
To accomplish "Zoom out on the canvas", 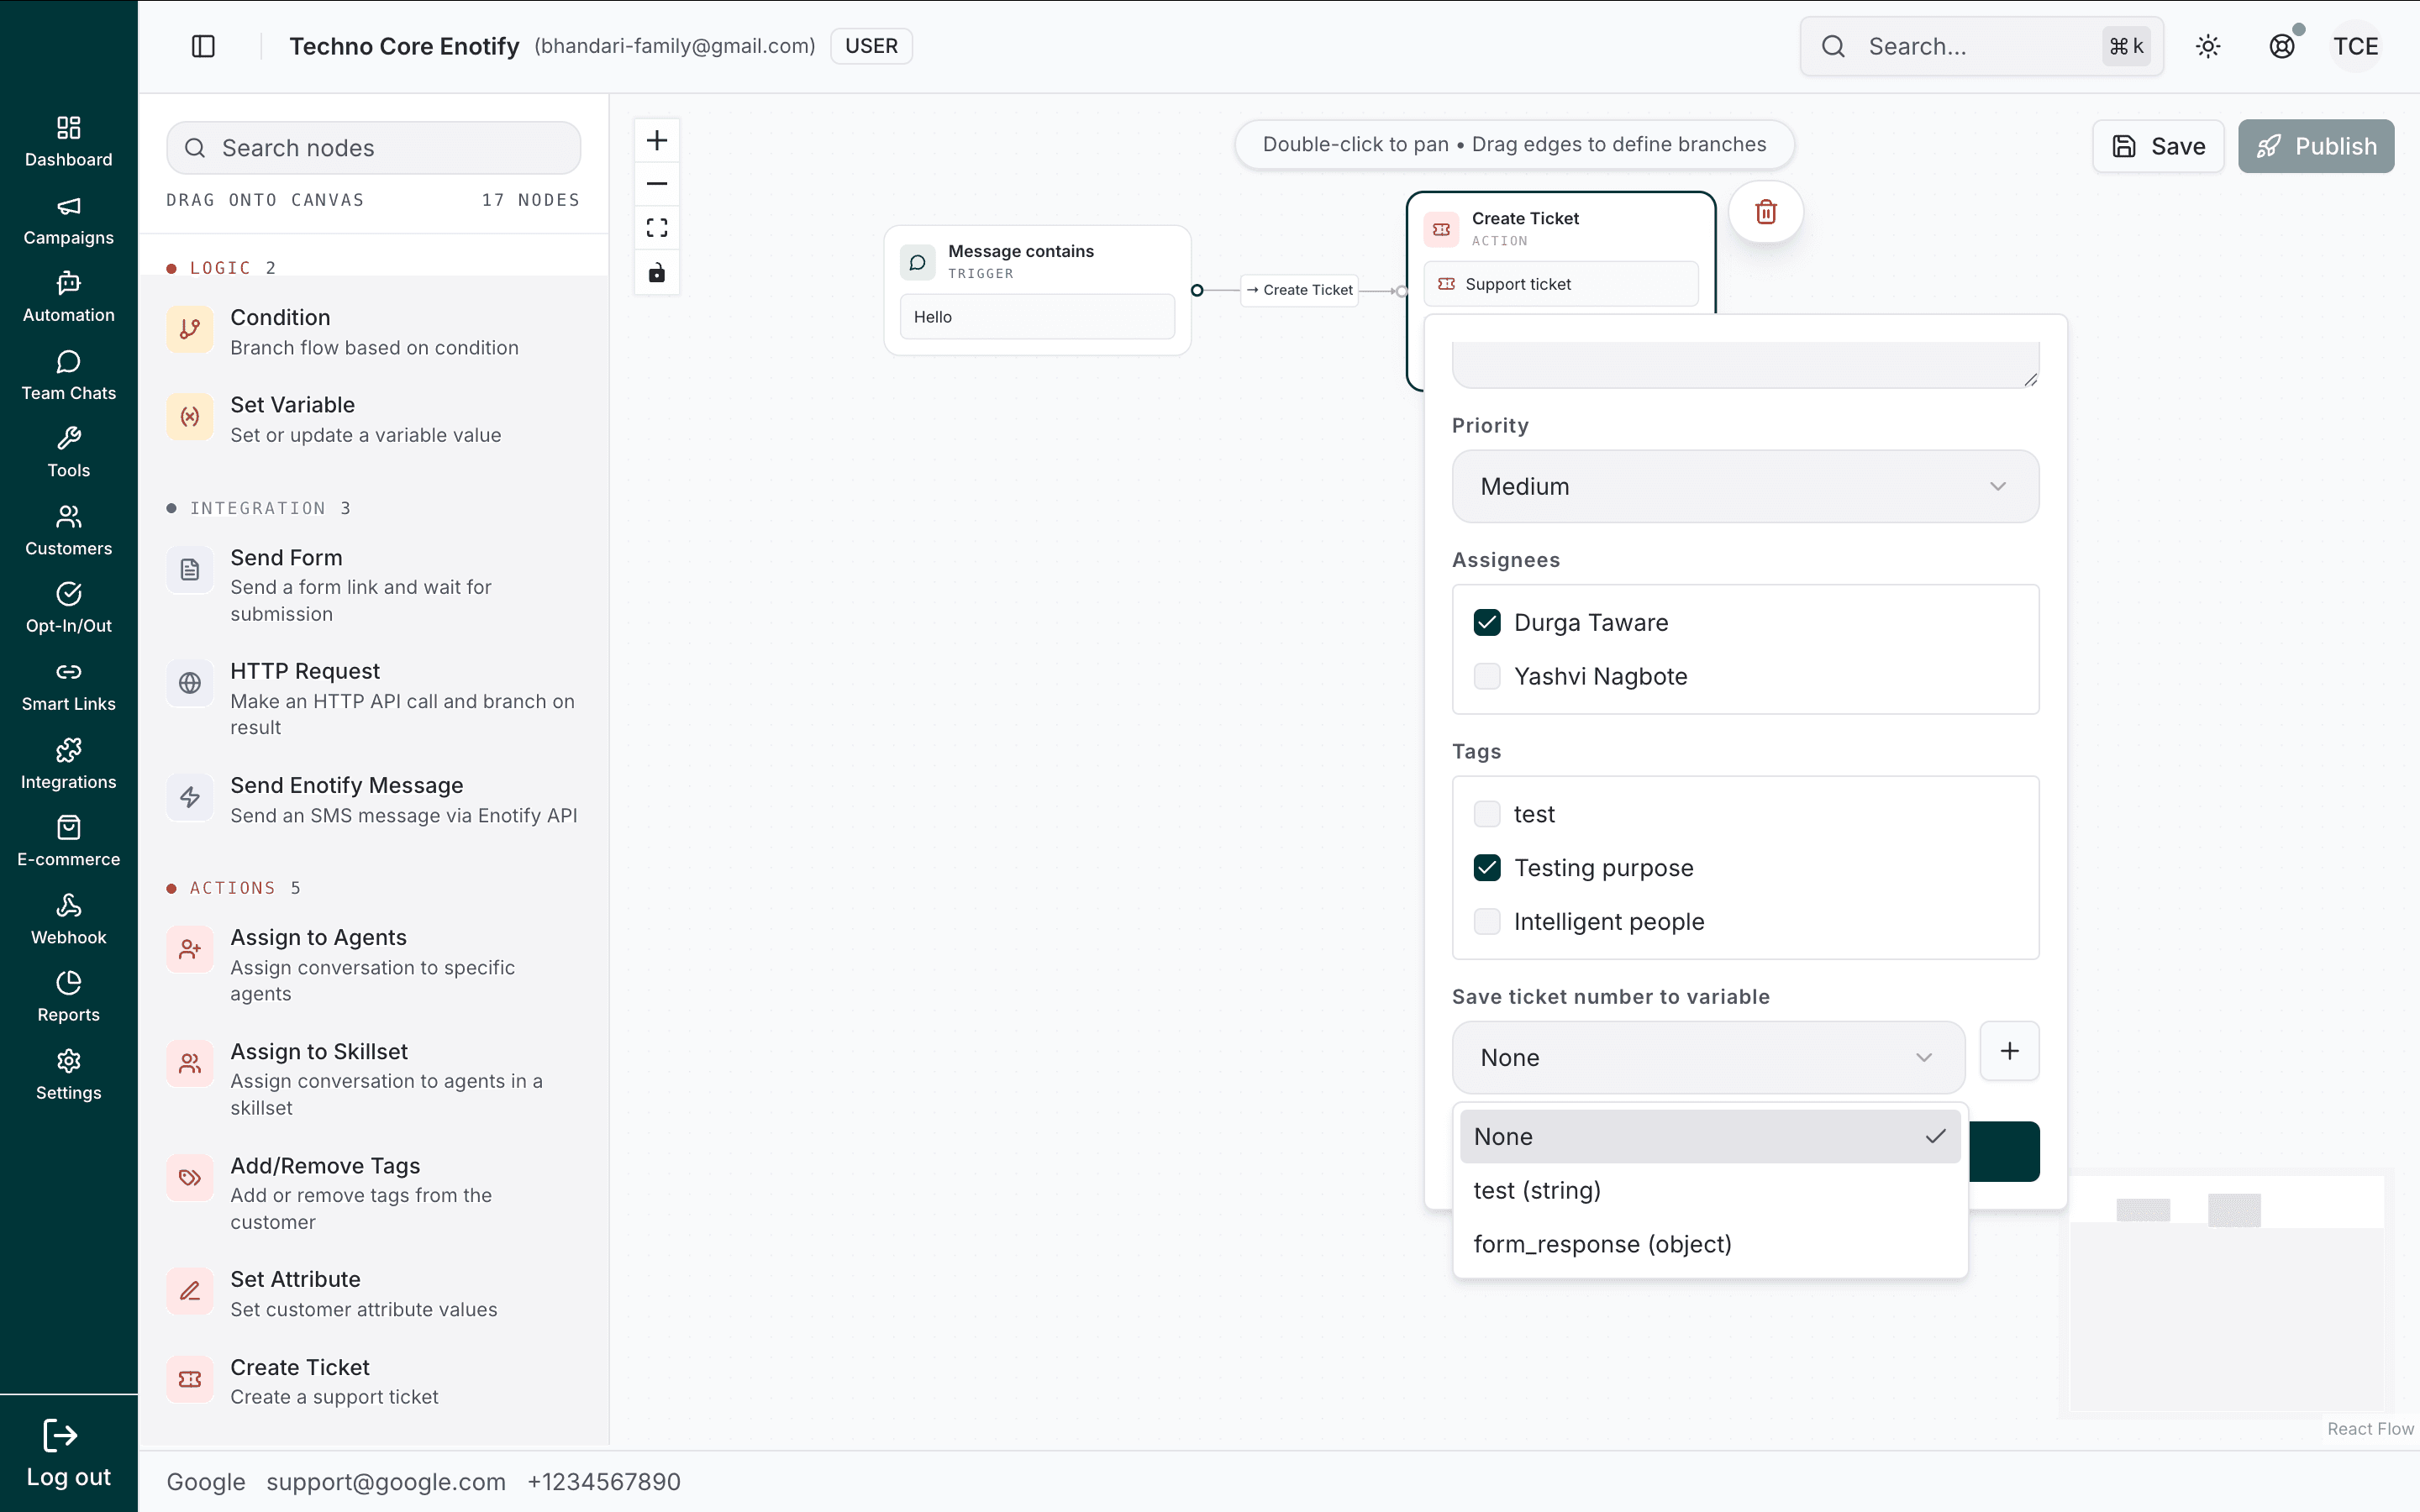I will click(657, 184).
